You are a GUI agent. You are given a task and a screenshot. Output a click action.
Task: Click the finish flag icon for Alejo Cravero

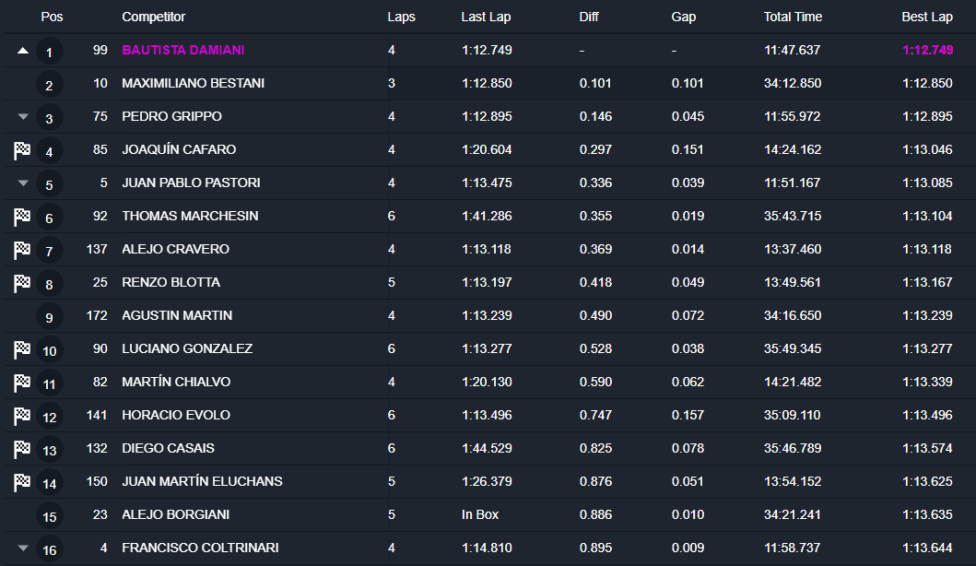[22, 249]
